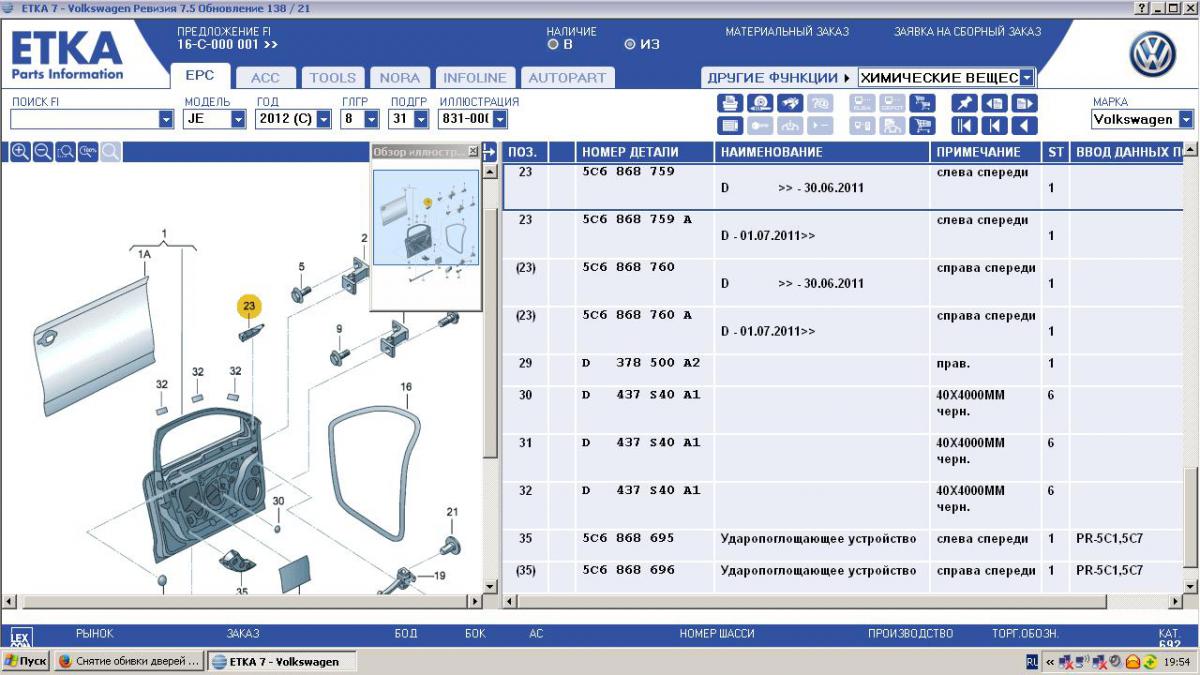This screenshot has width=1200, height=675.
Task: Switch to the AUTOPART tab
Action: coord(567,77)
